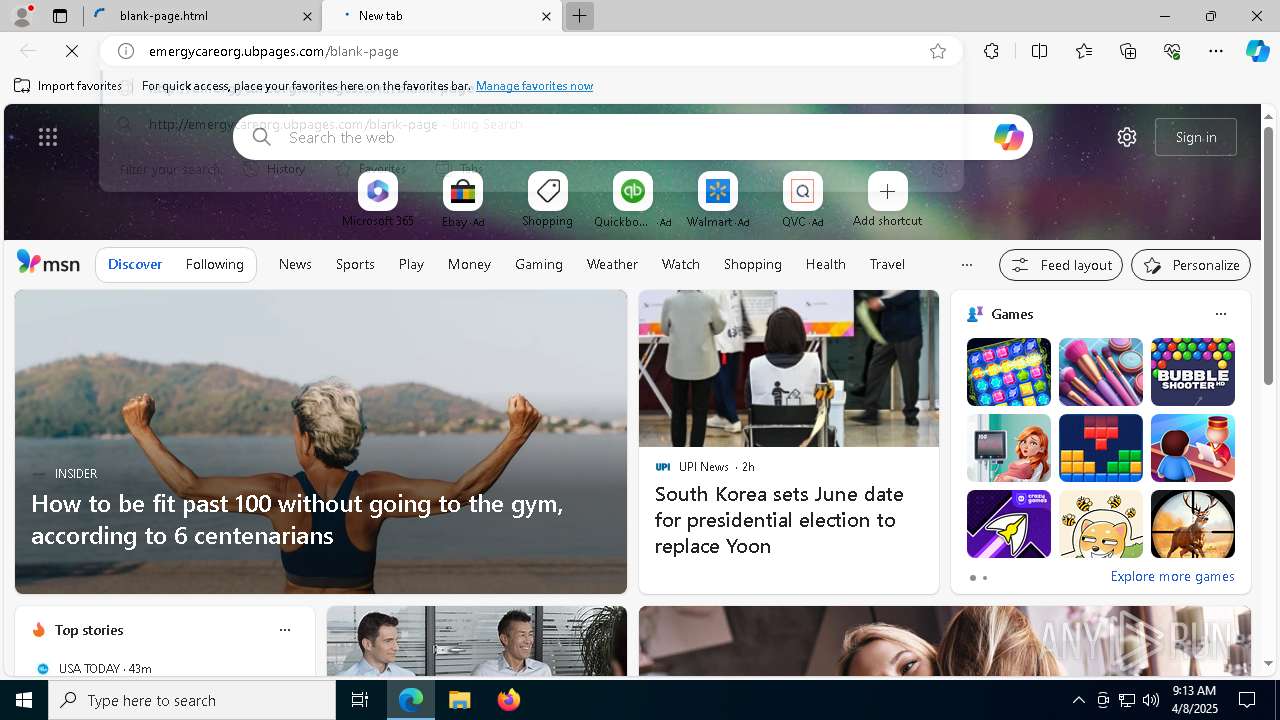1280x720 pixels.
Task: Show hidden system tray icons
Action: (x=1078, y=700)
